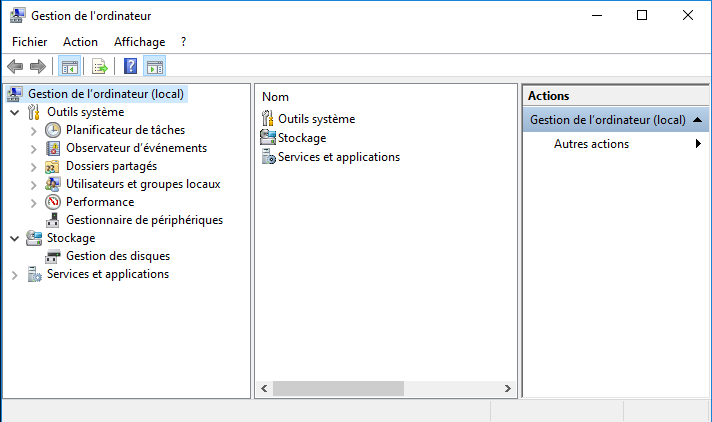Collapse the Outils système tree node

pos(15,112)
